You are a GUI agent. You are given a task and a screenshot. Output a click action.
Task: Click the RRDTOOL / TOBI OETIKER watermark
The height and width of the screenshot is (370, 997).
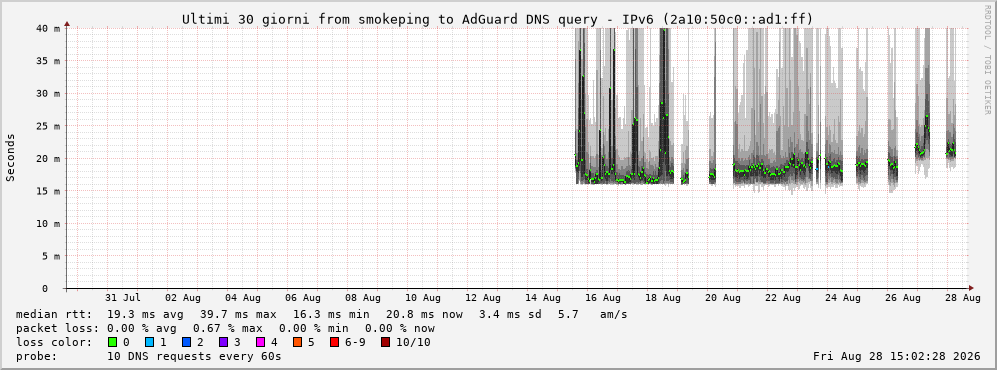point(987,60)
